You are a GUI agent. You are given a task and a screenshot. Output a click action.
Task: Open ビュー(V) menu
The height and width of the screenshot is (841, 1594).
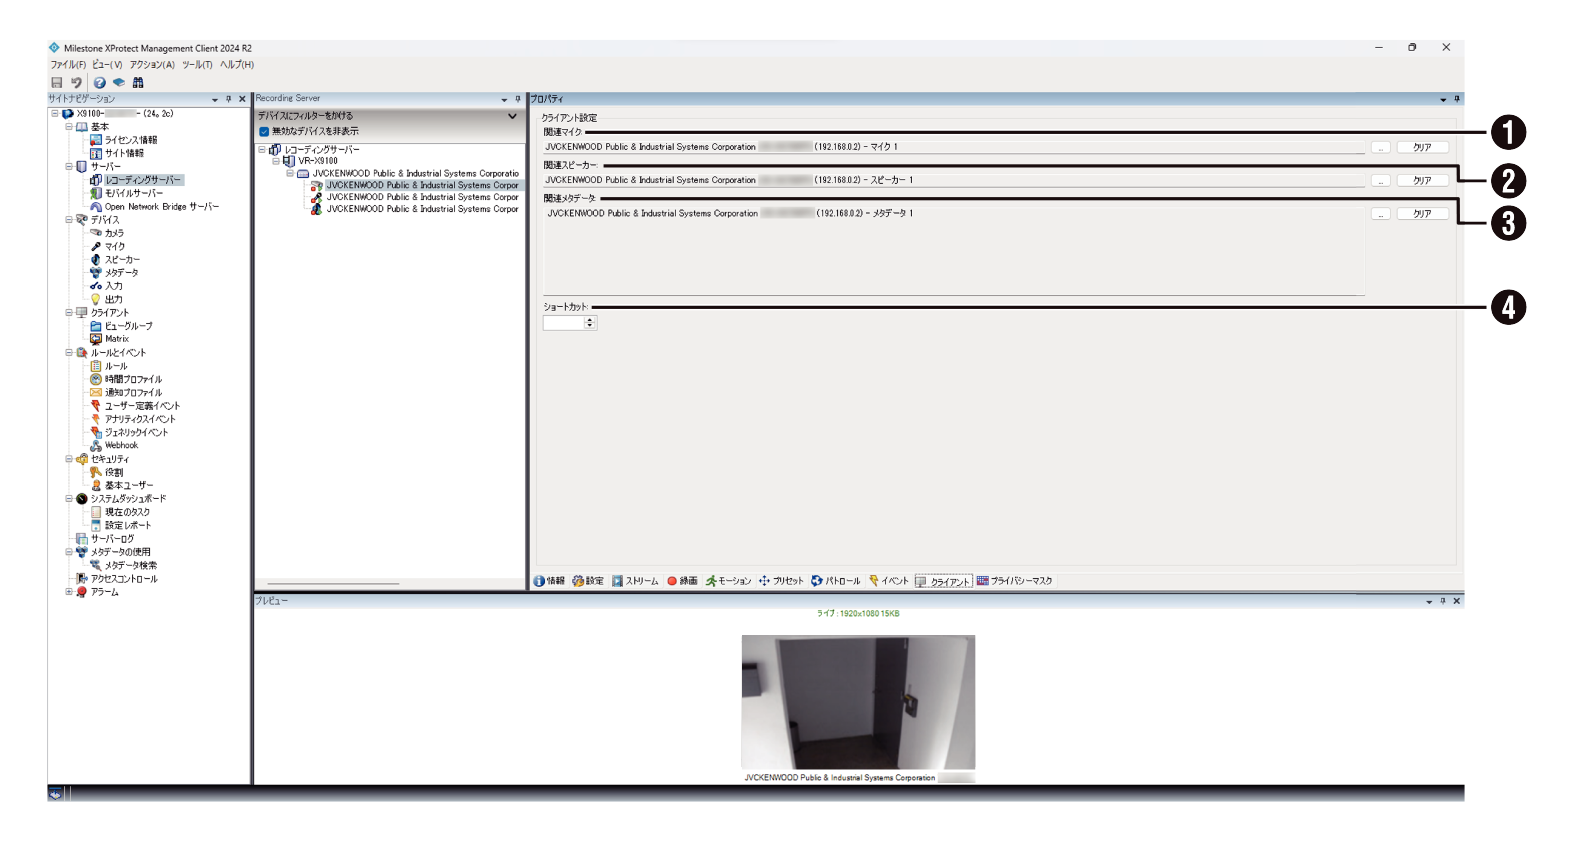tap(107, 65)
